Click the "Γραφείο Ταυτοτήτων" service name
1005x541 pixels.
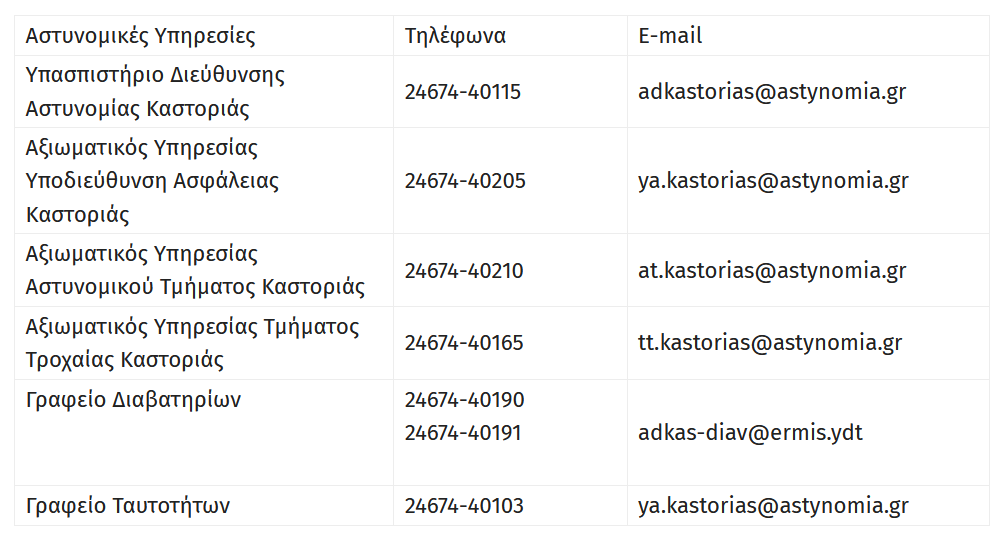tap(128, 506)
